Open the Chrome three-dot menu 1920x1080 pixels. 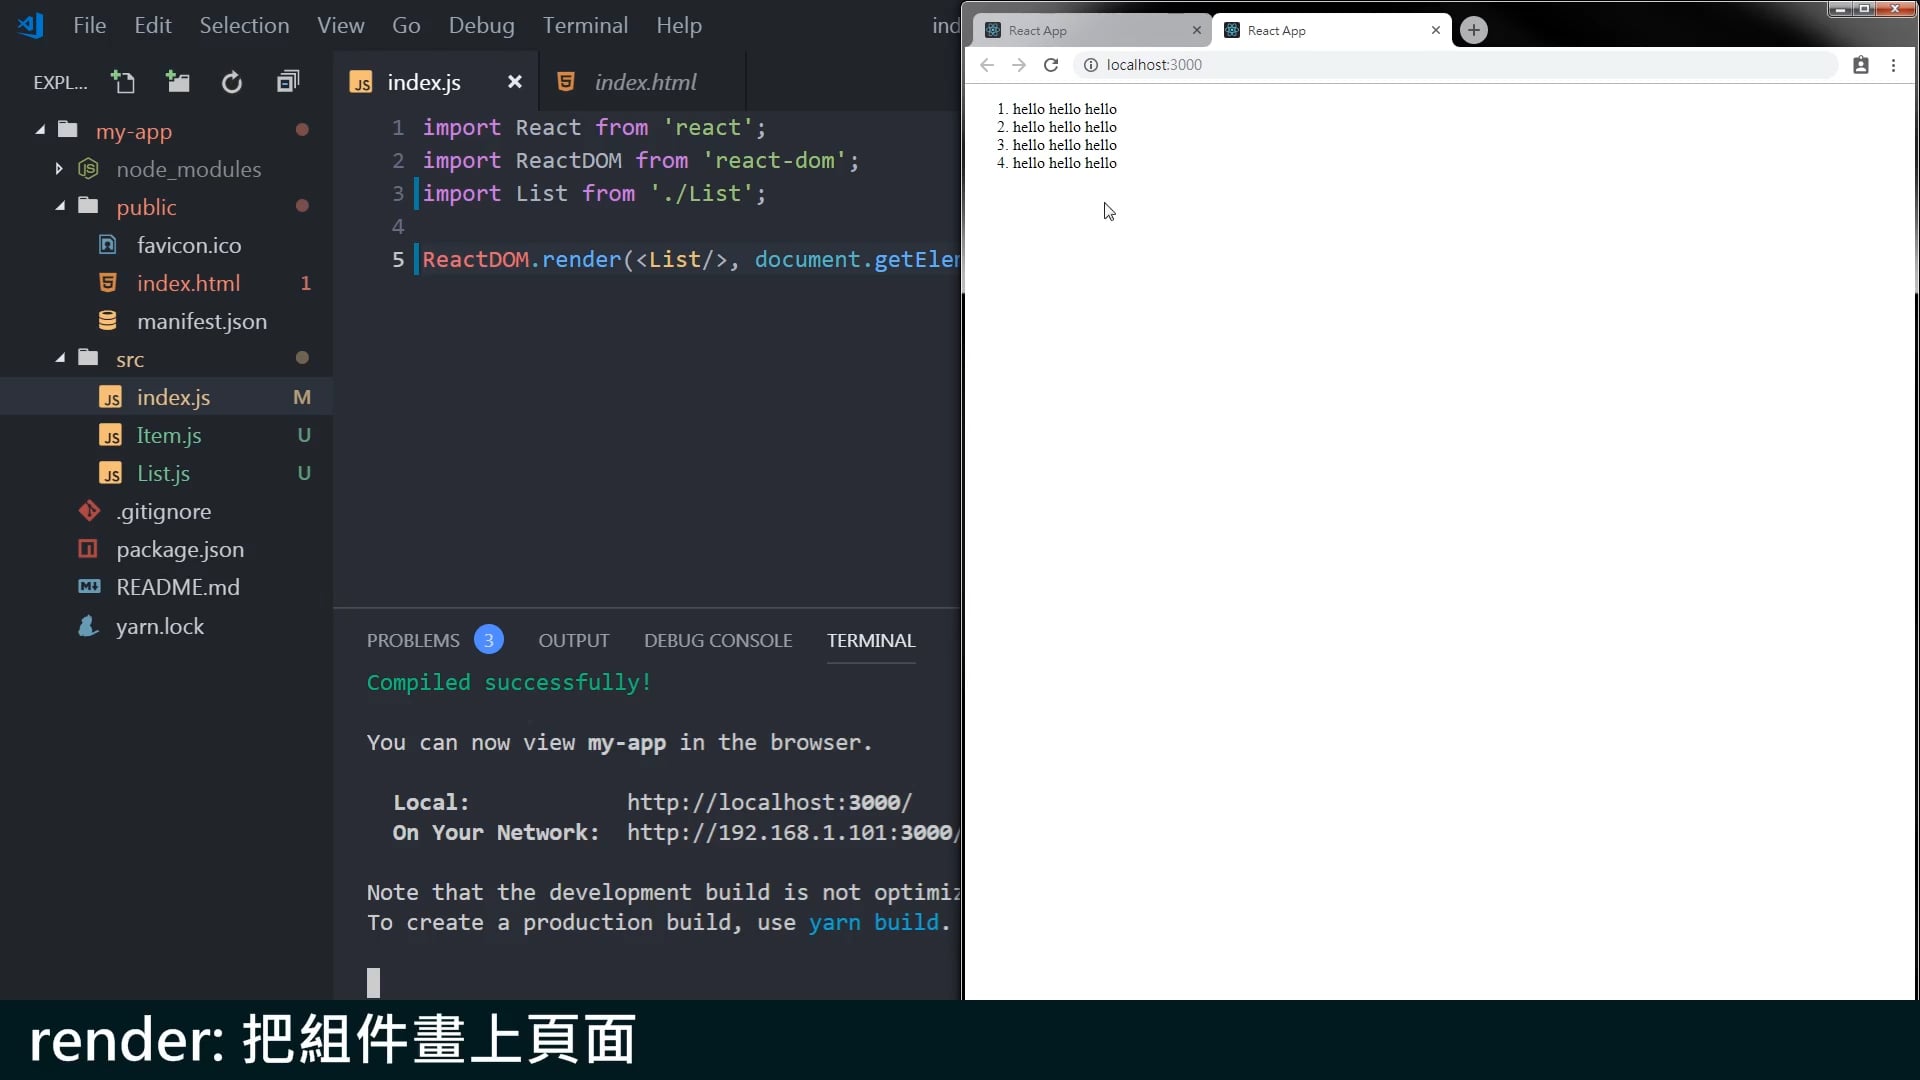(x=1893, y=65)
